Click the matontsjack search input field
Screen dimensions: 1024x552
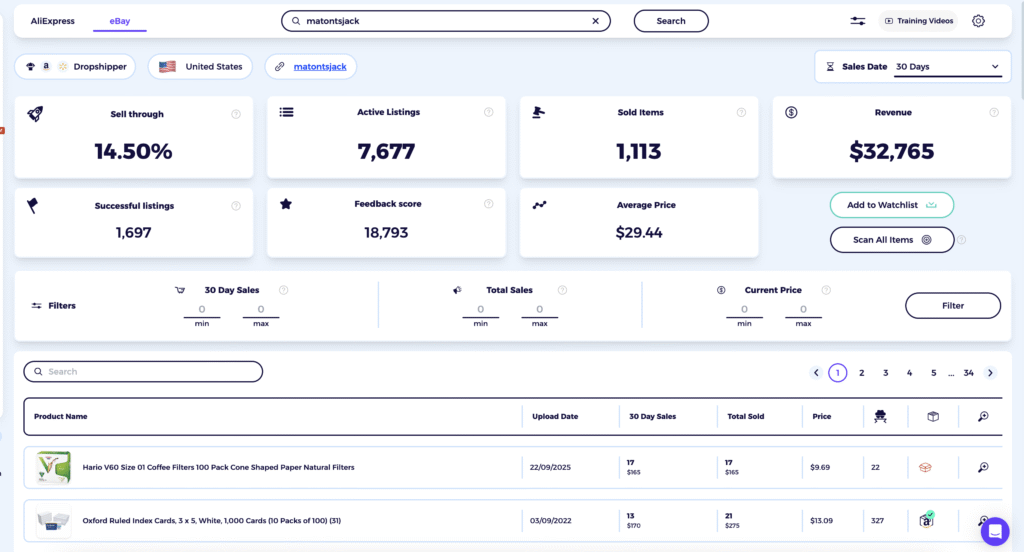[445, 21]
